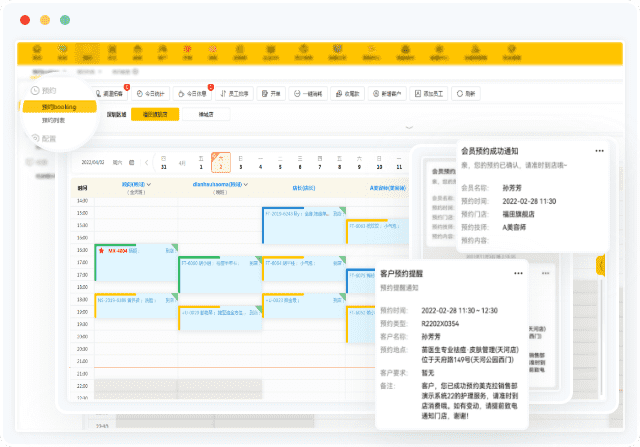This screenshot has width=640, height=447.
Task: Open the FT-2019-6243 appointment block
Action: coord(304,225)
